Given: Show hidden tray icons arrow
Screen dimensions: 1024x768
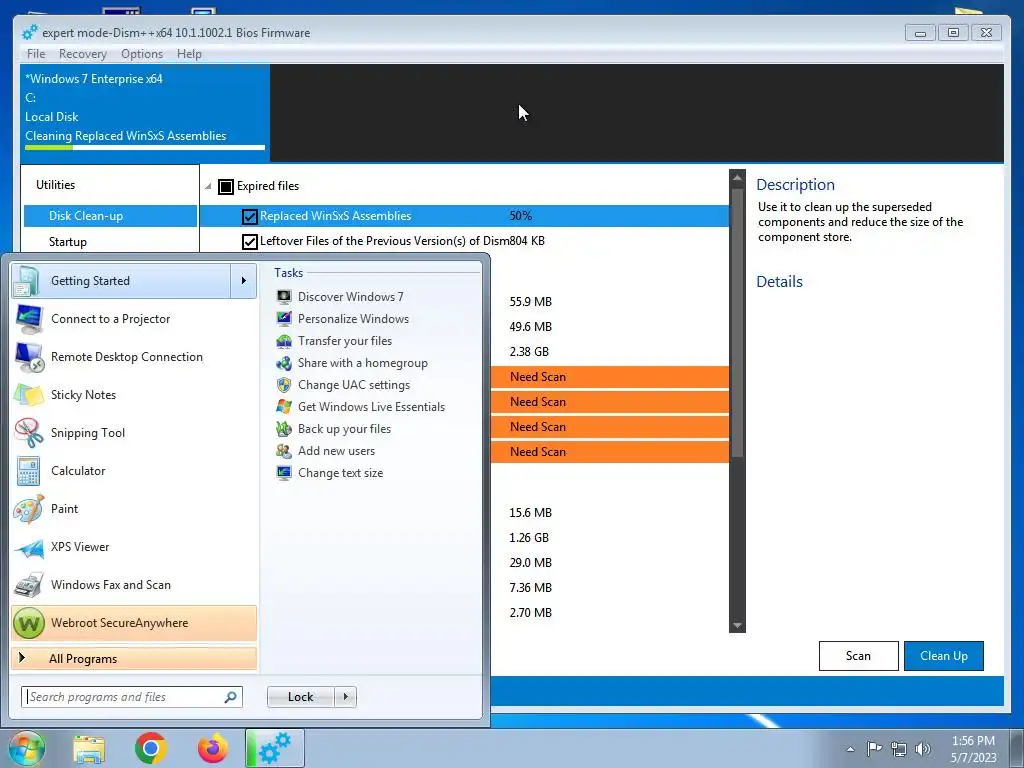Looking at the screenshot, I should (x=850, y=749).
